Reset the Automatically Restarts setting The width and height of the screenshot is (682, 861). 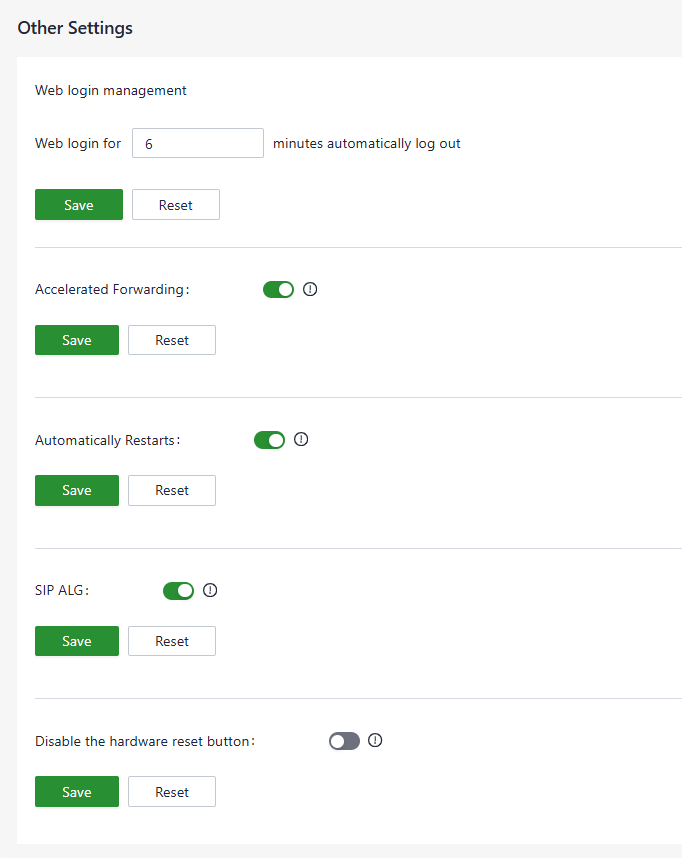pos(172,490)
